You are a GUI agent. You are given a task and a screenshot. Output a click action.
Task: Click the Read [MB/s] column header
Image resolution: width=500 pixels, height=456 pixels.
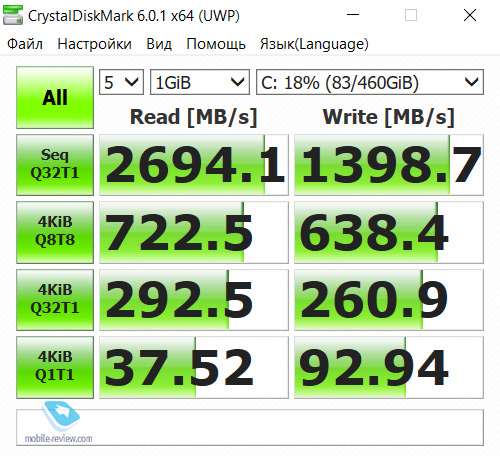tap(194, 117)
